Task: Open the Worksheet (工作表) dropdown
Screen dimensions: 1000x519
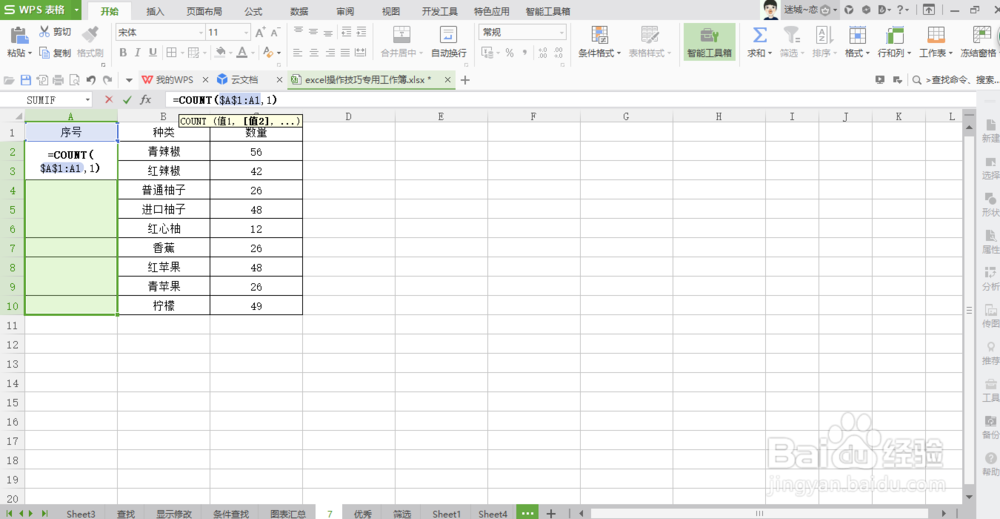Action: pos(936,42)
